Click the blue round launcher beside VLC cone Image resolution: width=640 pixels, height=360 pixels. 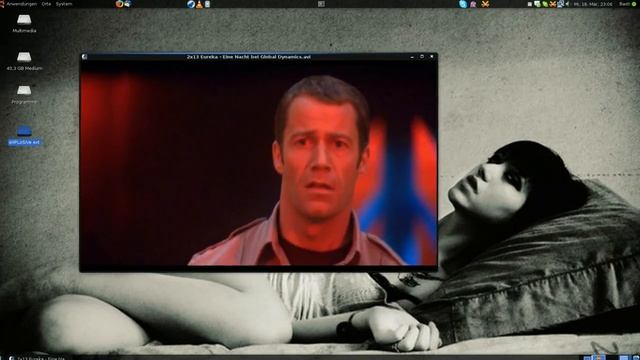[191, 4]
